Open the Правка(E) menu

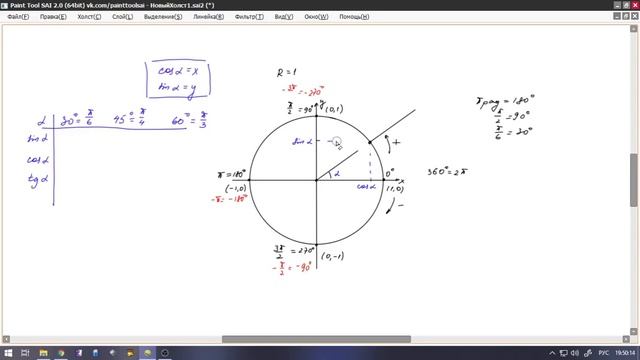tap(53, 17)
